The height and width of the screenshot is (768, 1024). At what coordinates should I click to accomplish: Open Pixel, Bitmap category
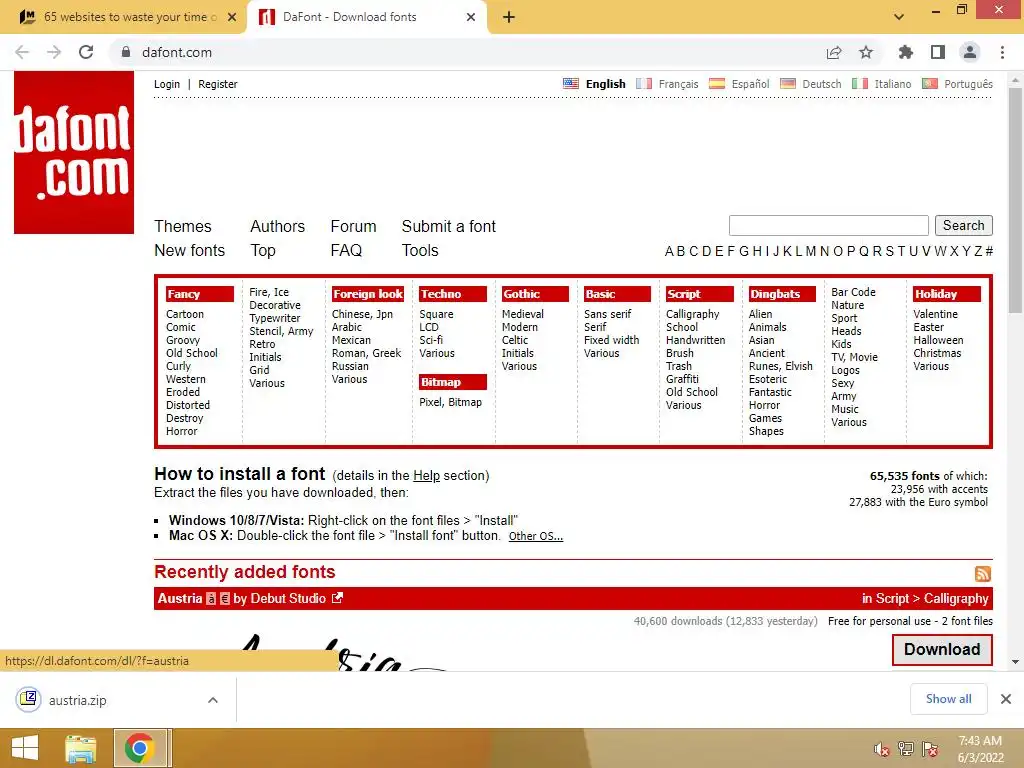[451, 402]
